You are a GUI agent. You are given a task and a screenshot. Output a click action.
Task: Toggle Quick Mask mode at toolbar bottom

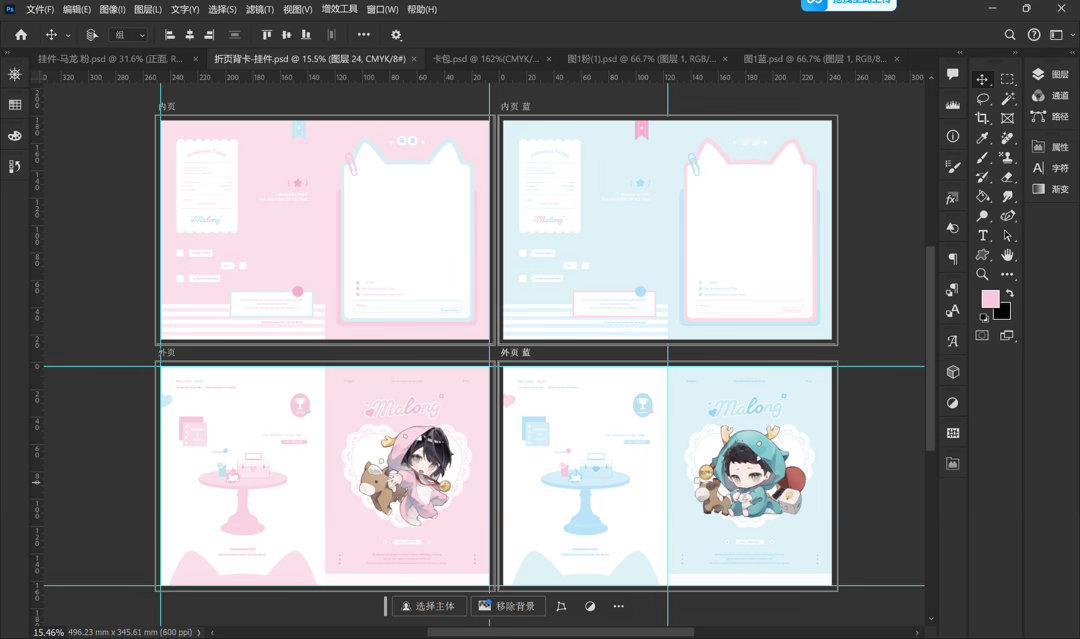982,335
